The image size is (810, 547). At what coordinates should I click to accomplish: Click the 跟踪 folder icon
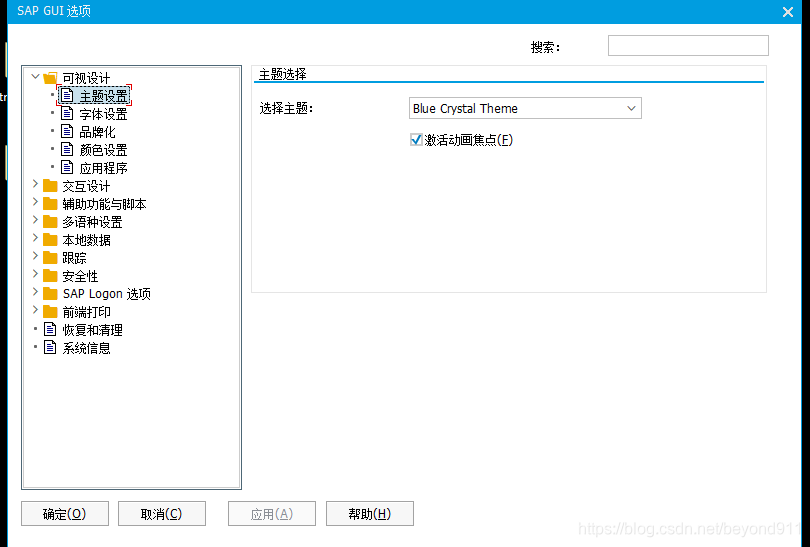coord(50,258)
